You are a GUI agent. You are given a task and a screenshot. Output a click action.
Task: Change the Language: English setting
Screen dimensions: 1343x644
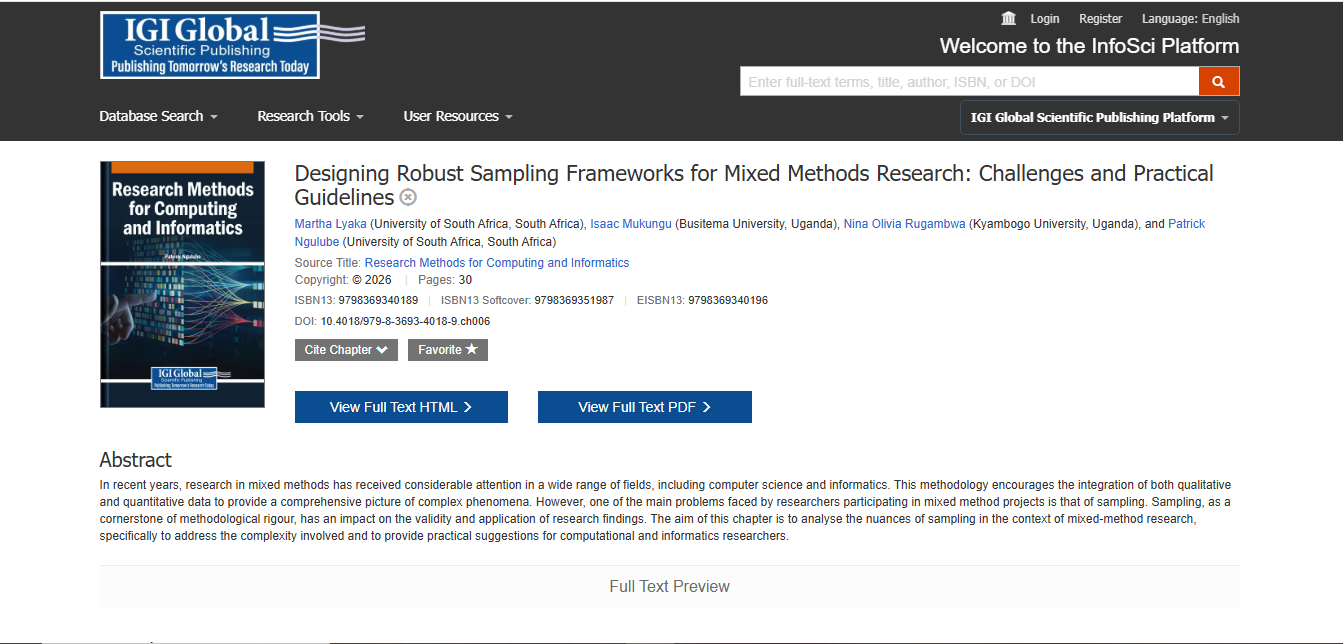coord(1190,19)
